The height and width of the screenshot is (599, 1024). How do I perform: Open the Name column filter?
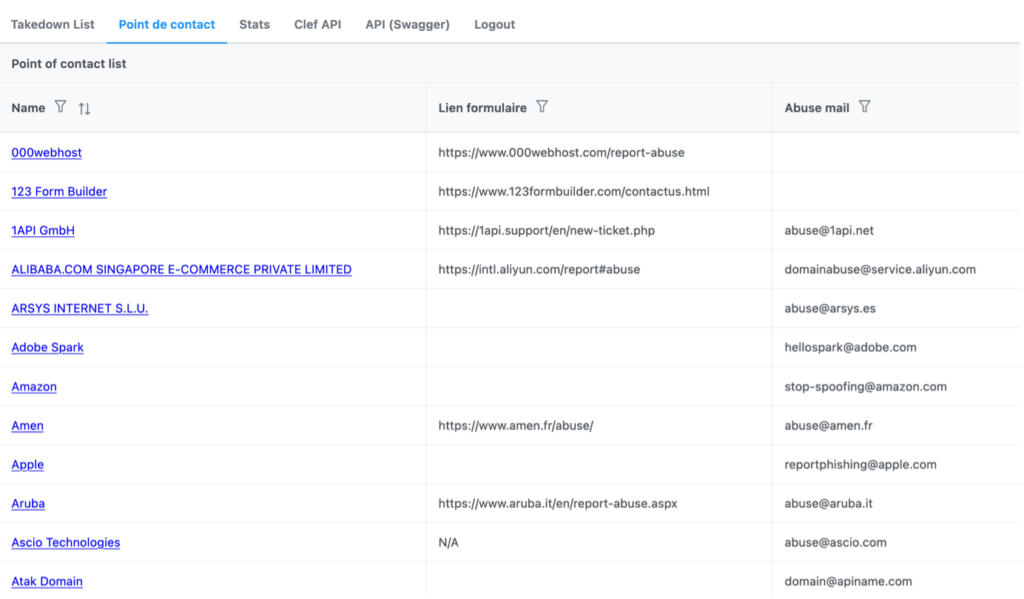point(60,106)
